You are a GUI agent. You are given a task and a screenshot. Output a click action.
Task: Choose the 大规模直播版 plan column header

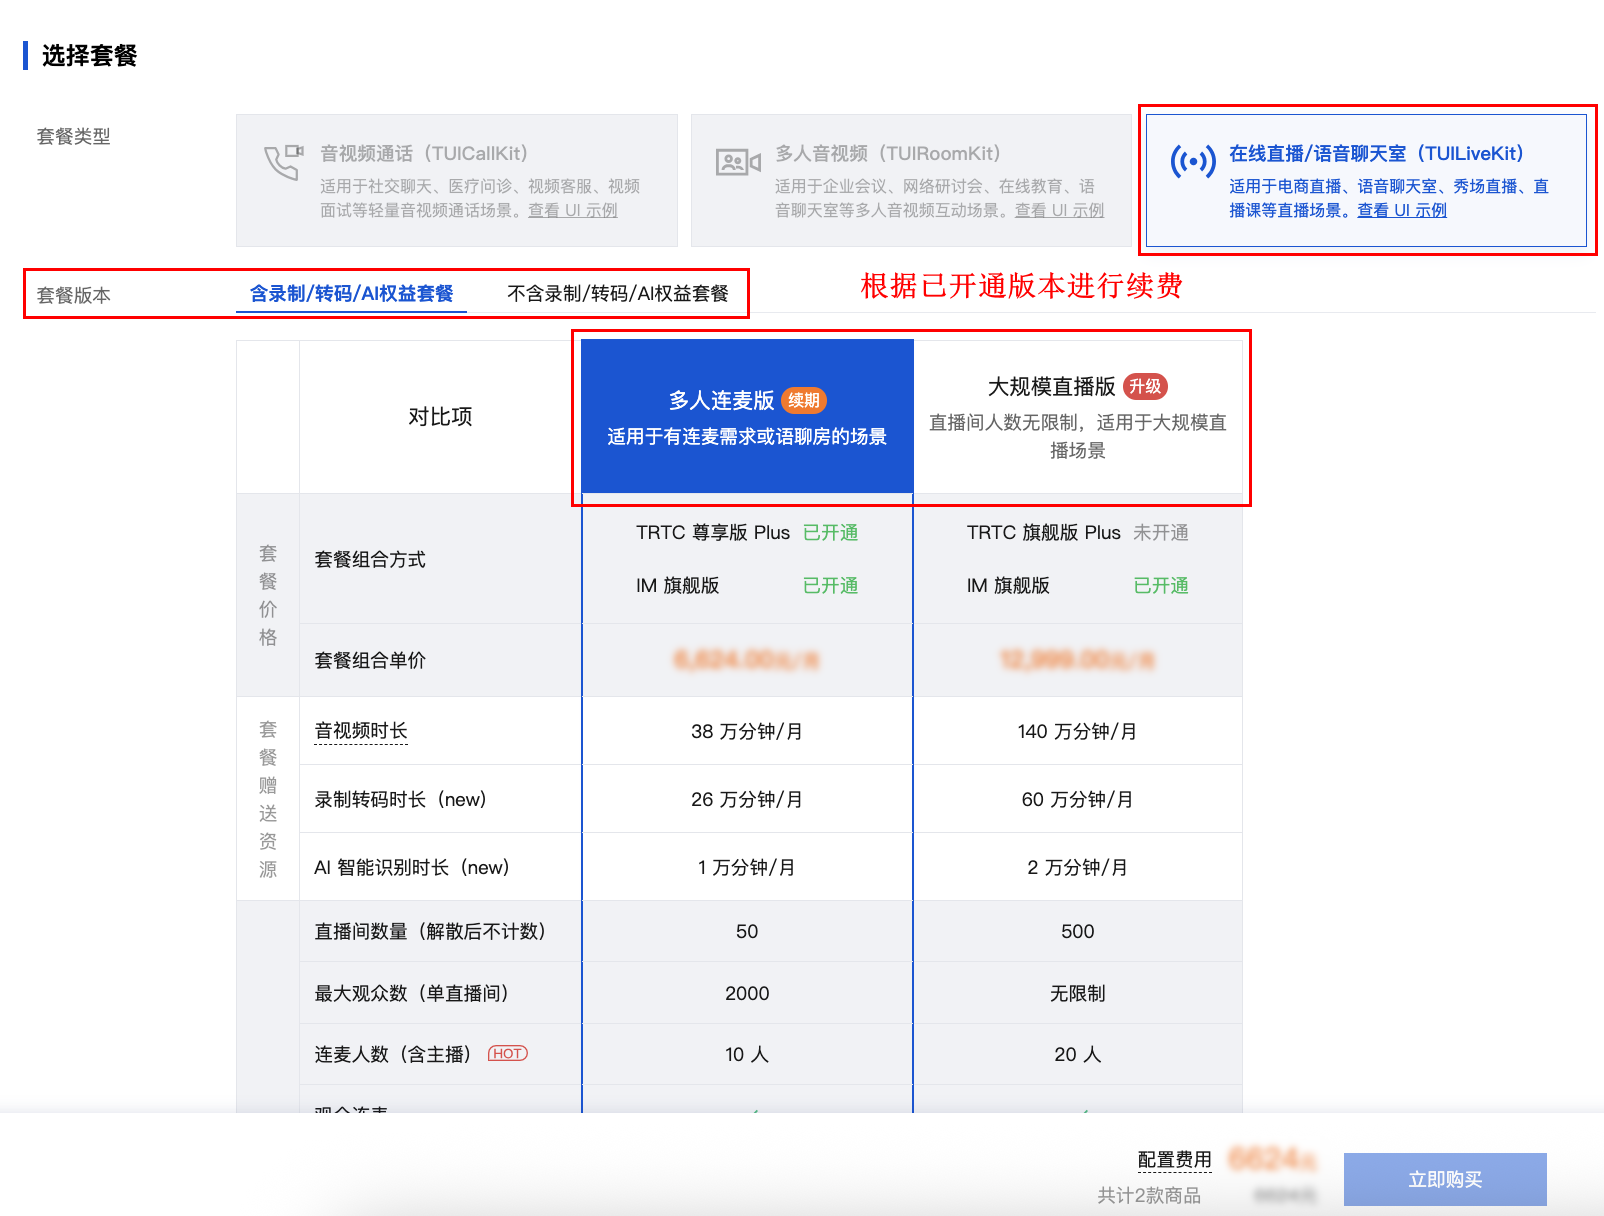coord(1077,417)
